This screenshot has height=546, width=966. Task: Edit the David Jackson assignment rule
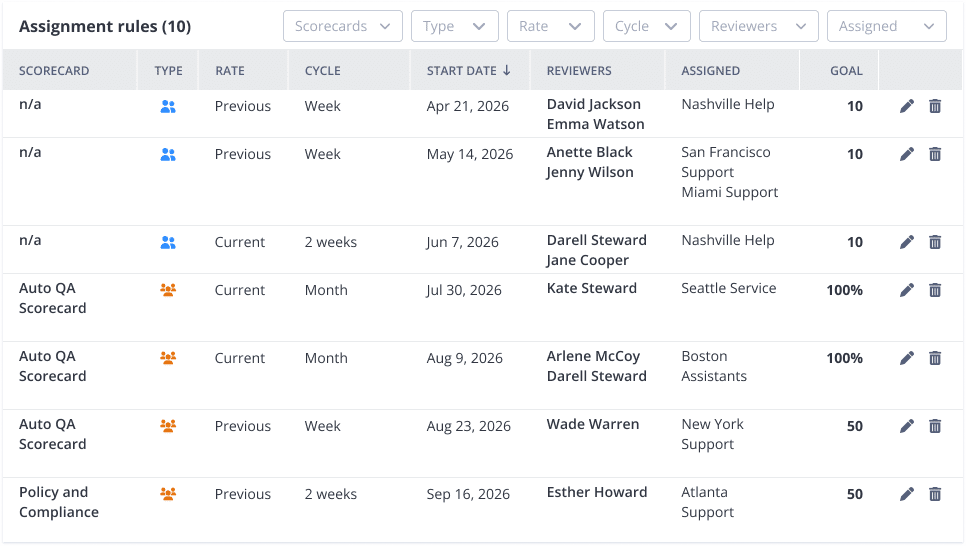(x=907, y=106)
